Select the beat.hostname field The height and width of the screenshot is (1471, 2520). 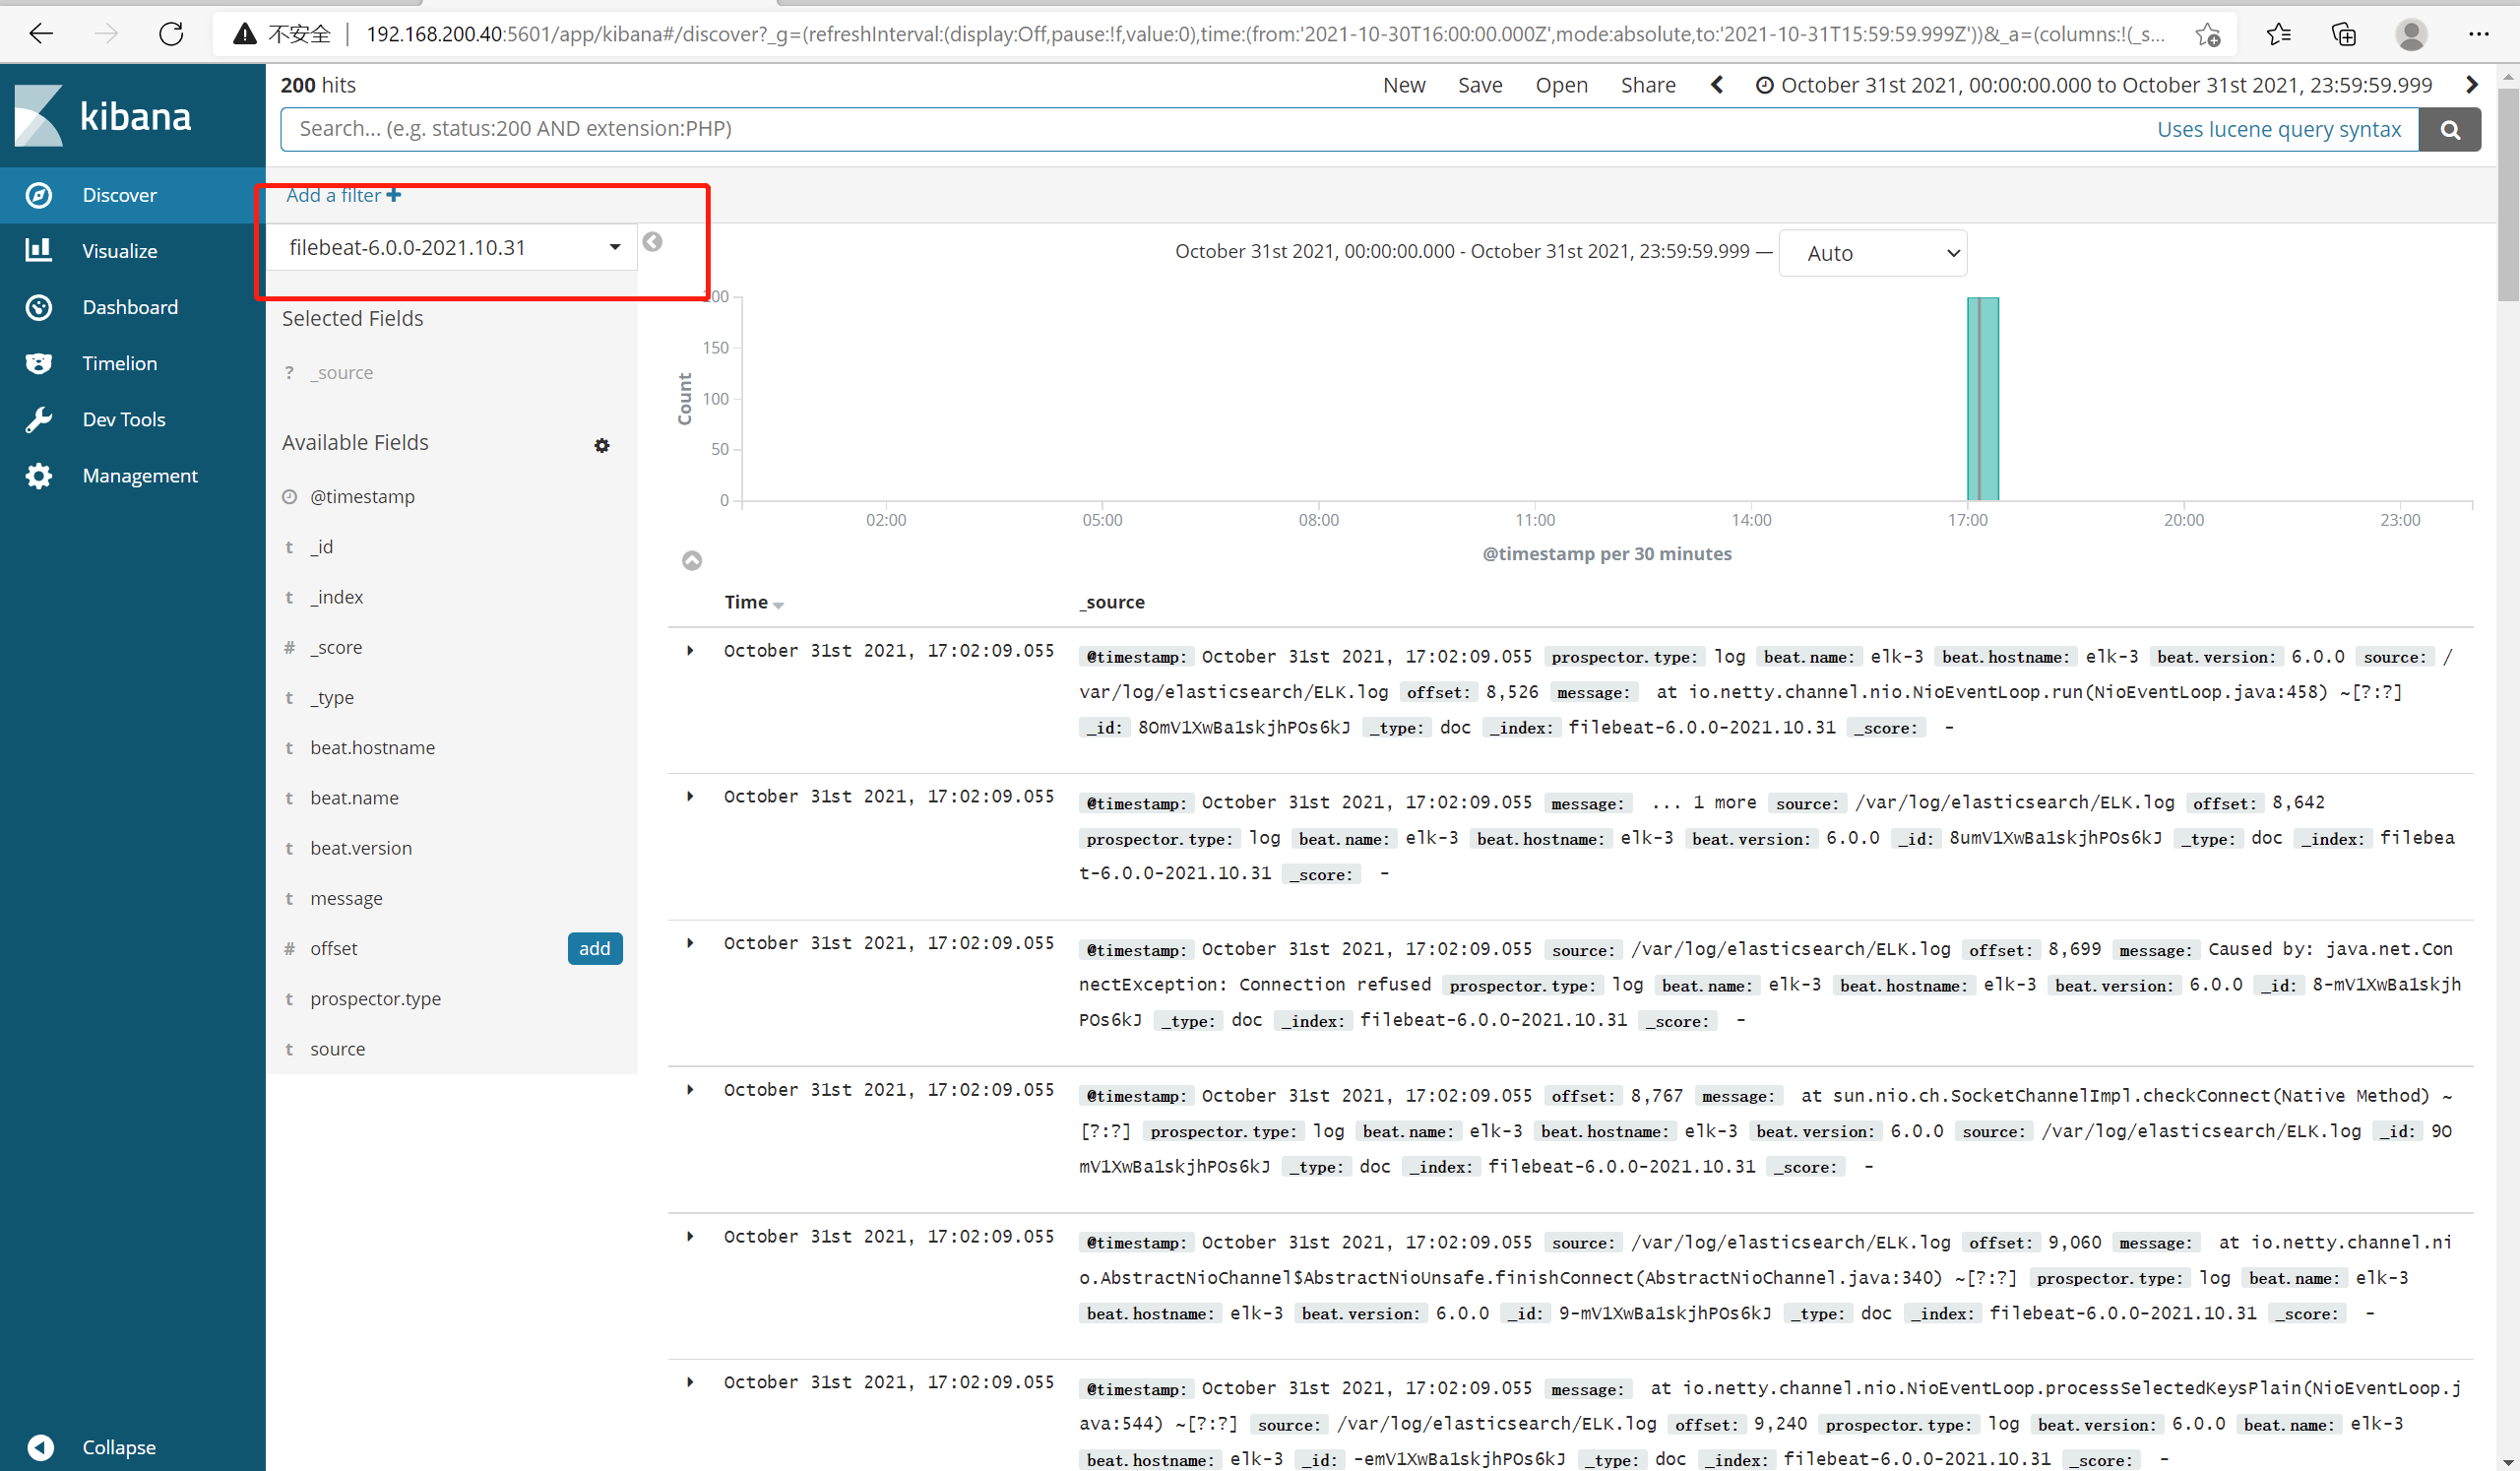(372, 747)
